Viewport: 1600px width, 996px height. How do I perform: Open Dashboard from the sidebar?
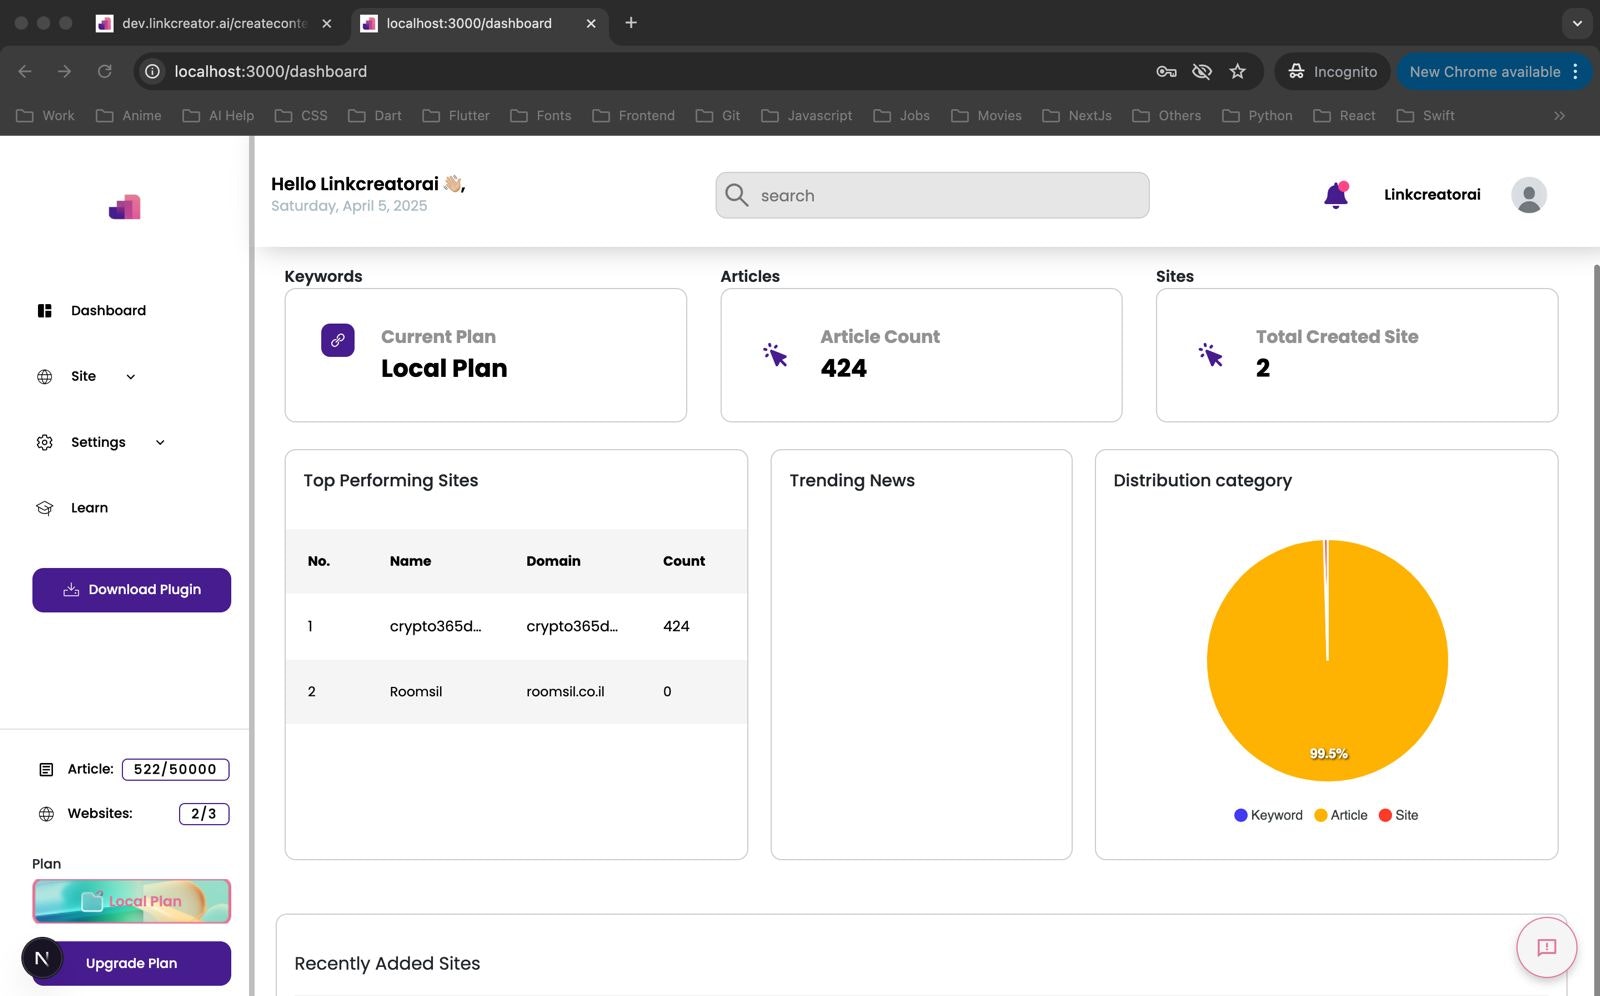108,311
